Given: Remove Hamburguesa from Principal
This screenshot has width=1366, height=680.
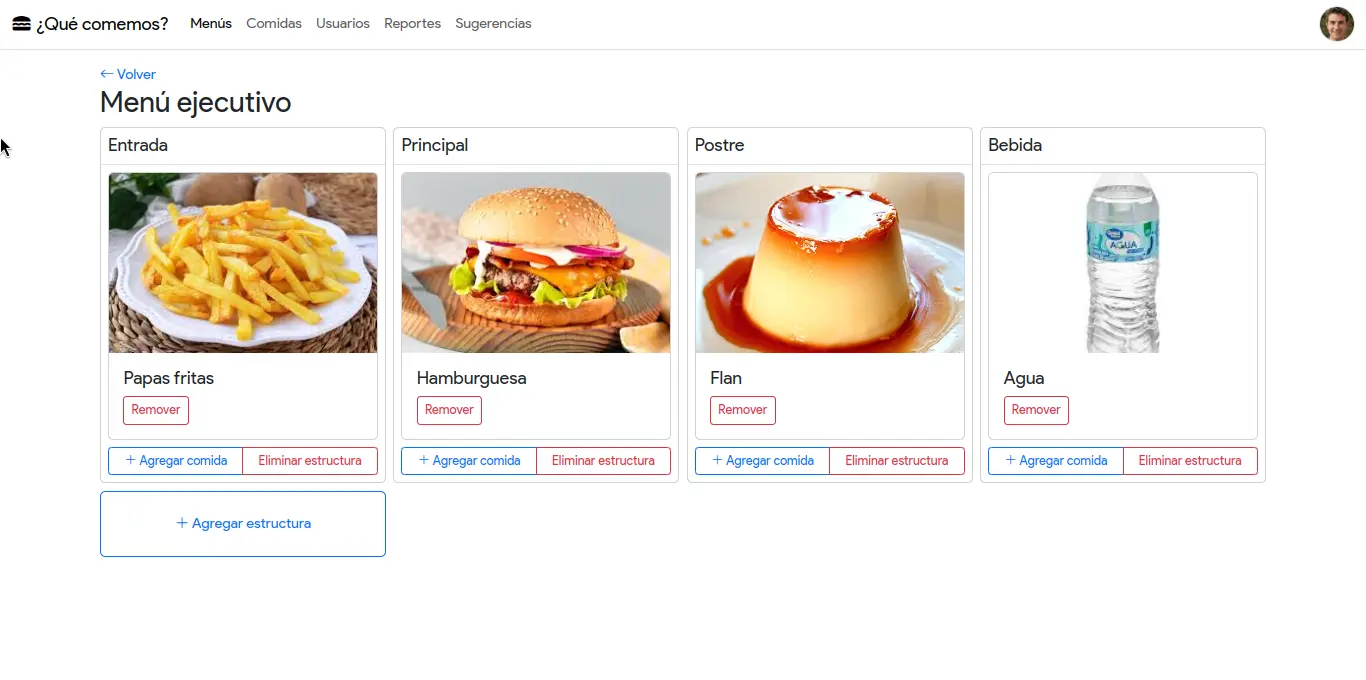Looking at the screenshot, I should [x=449, y=410].
